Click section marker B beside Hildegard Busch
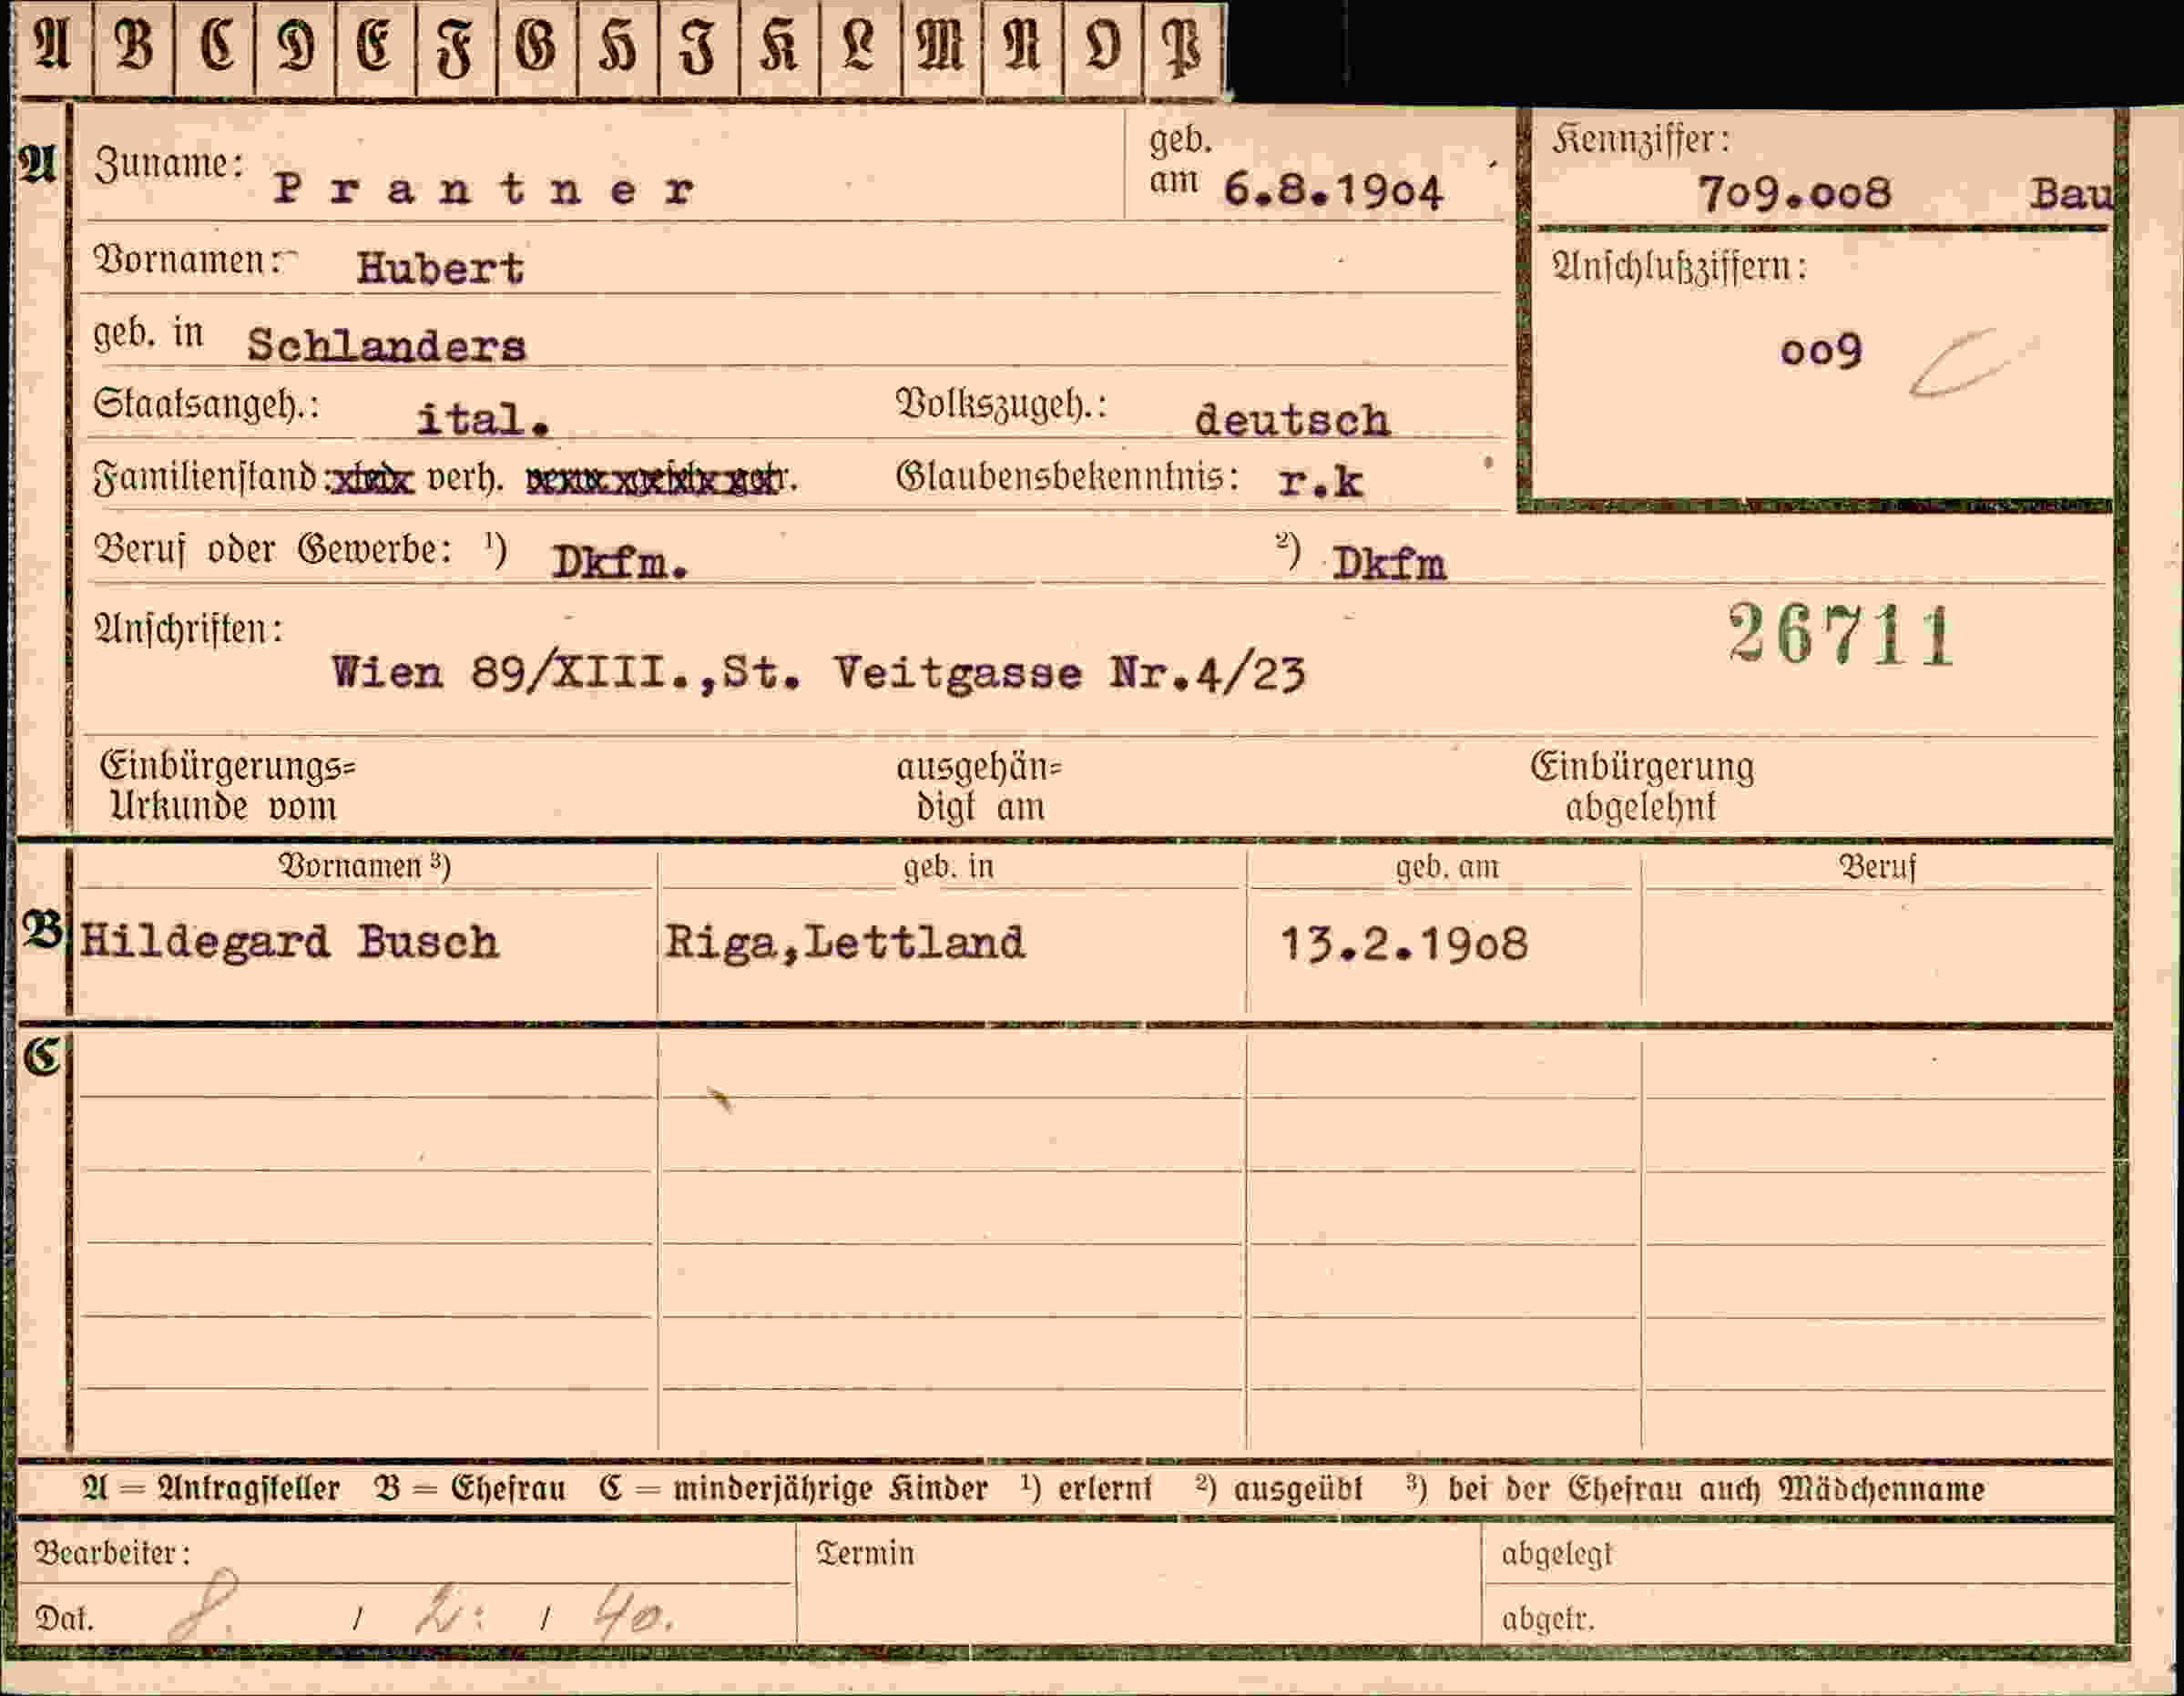Viewport: 2184px width, 1696px height. [x=42, y=930]
